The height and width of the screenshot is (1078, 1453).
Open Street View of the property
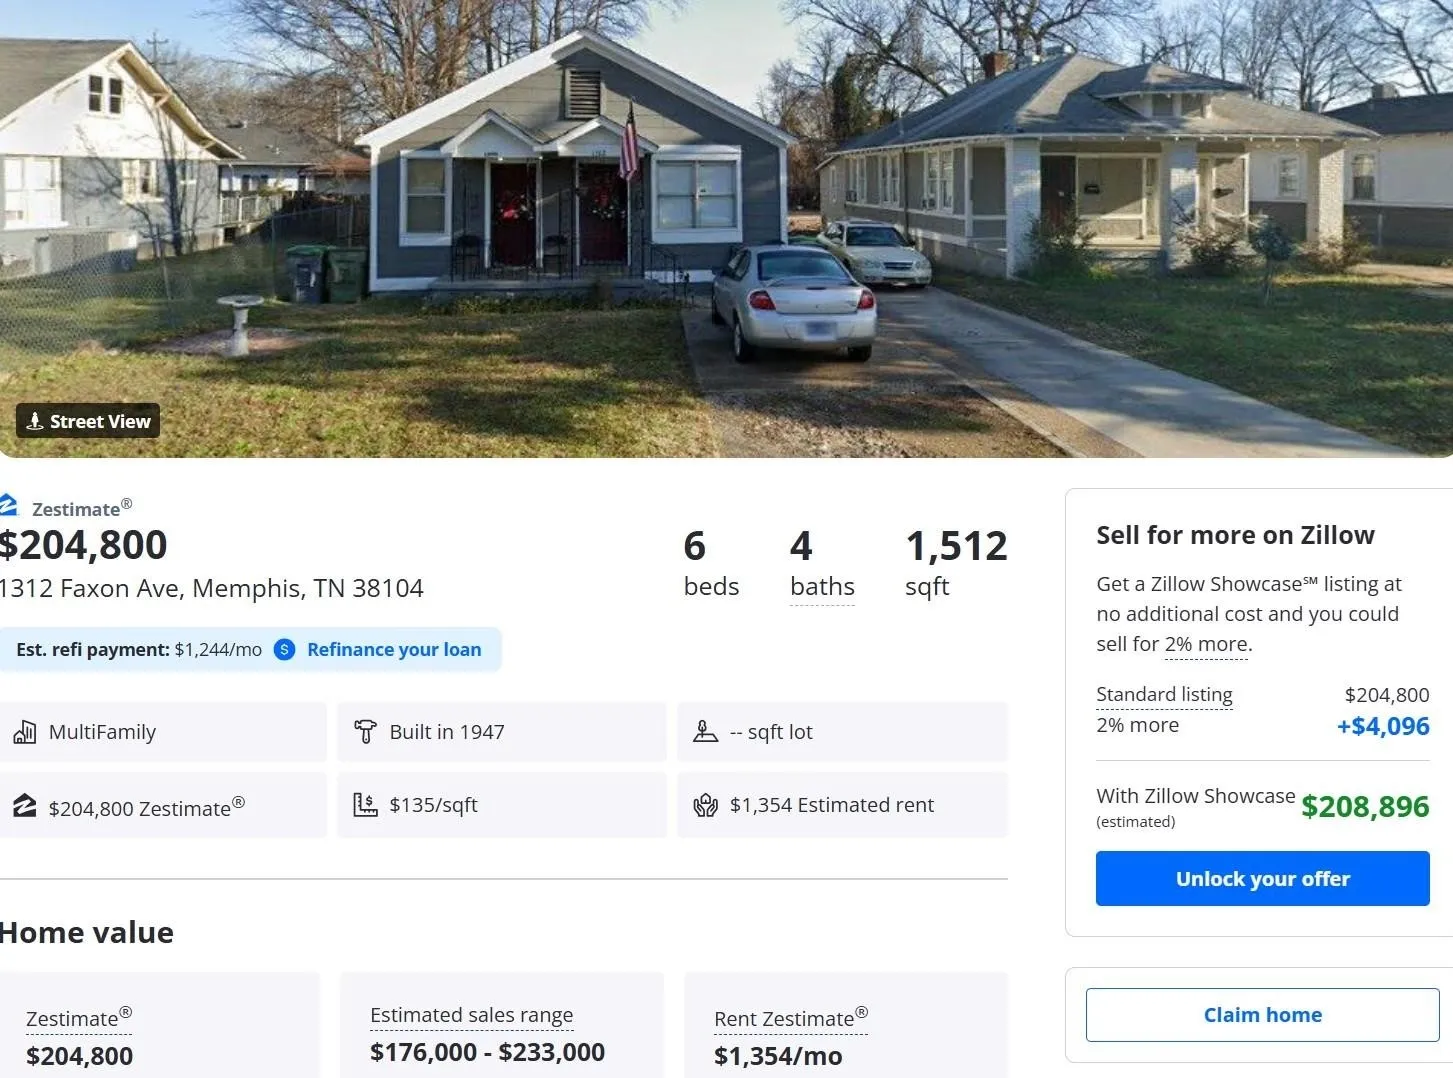(88, 421)
